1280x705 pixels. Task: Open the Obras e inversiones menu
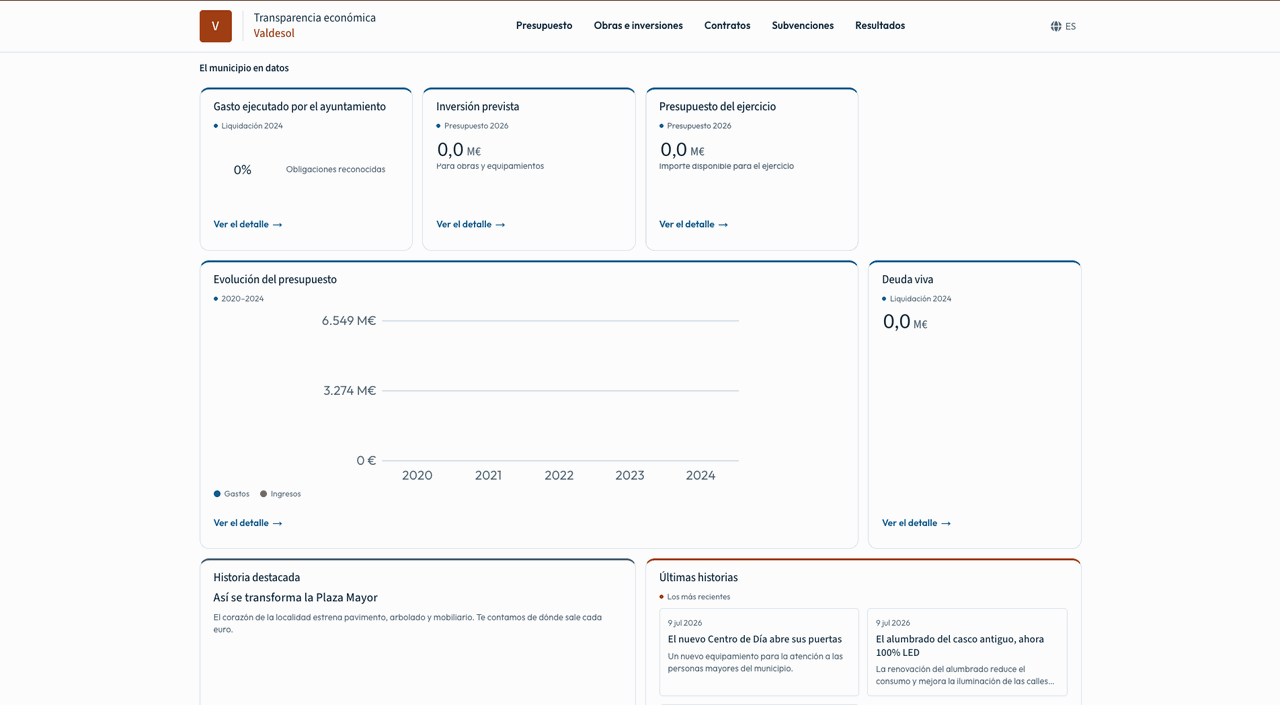638,26
